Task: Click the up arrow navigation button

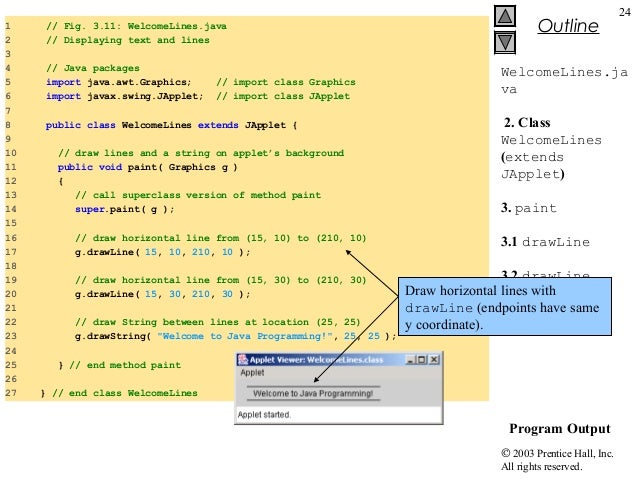Action: point(505,17)
